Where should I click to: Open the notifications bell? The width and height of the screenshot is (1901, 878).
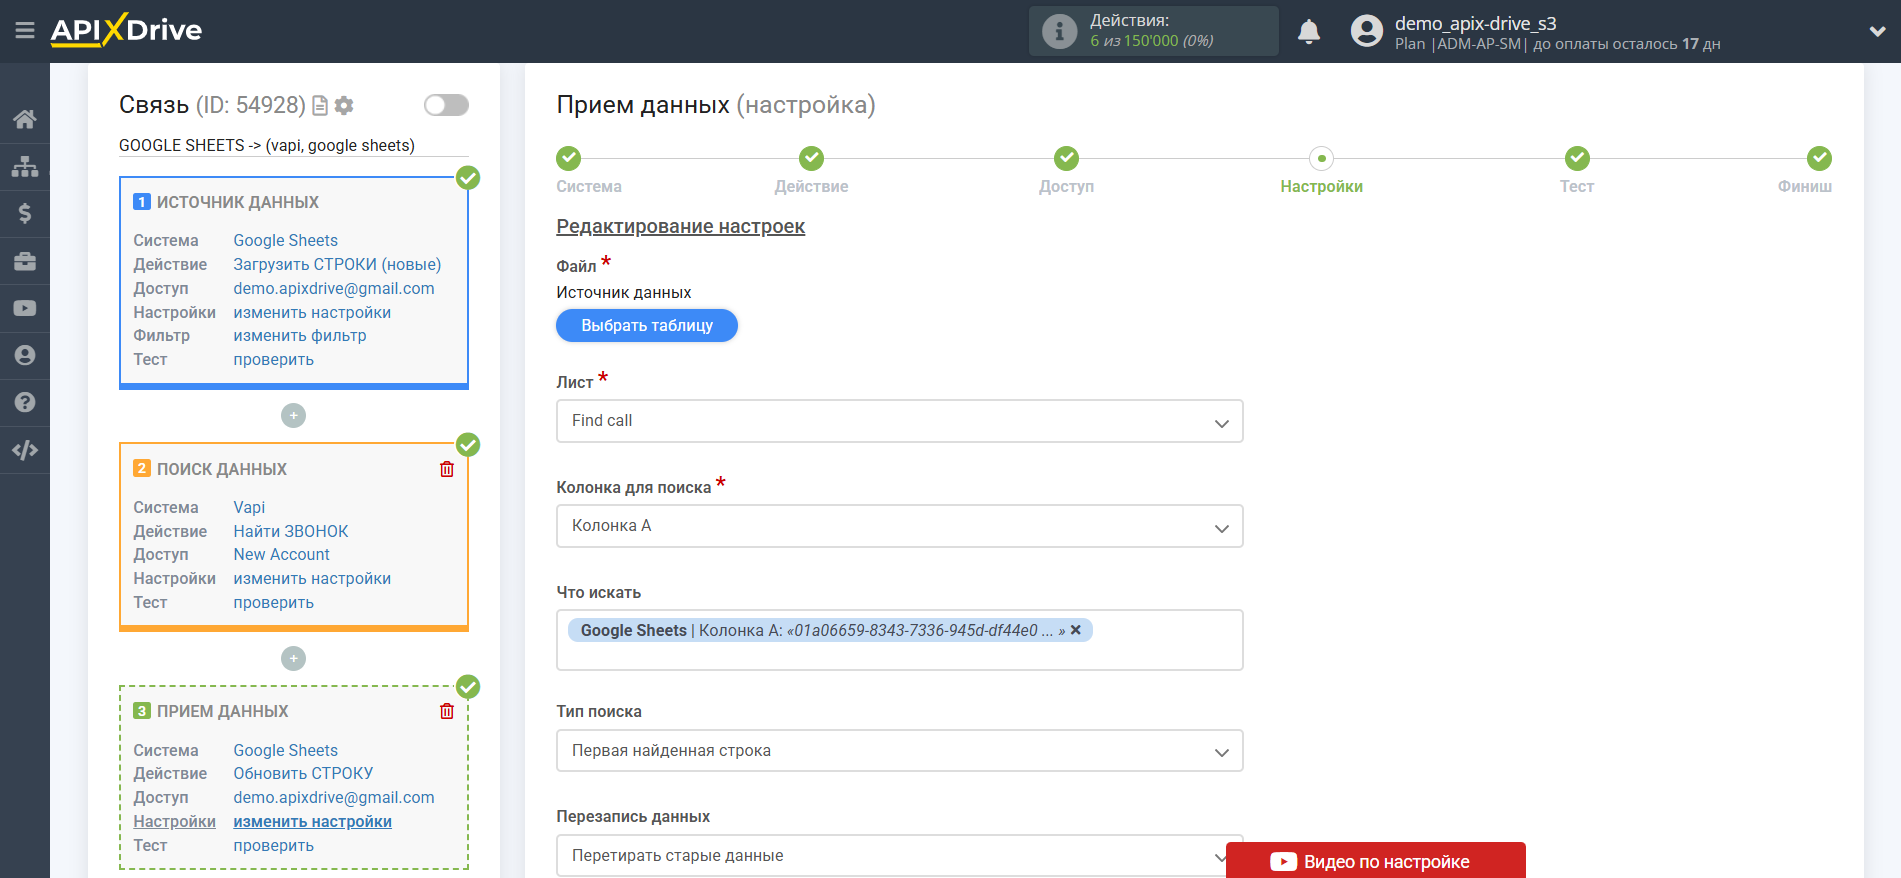click(x=1309, y=32)
